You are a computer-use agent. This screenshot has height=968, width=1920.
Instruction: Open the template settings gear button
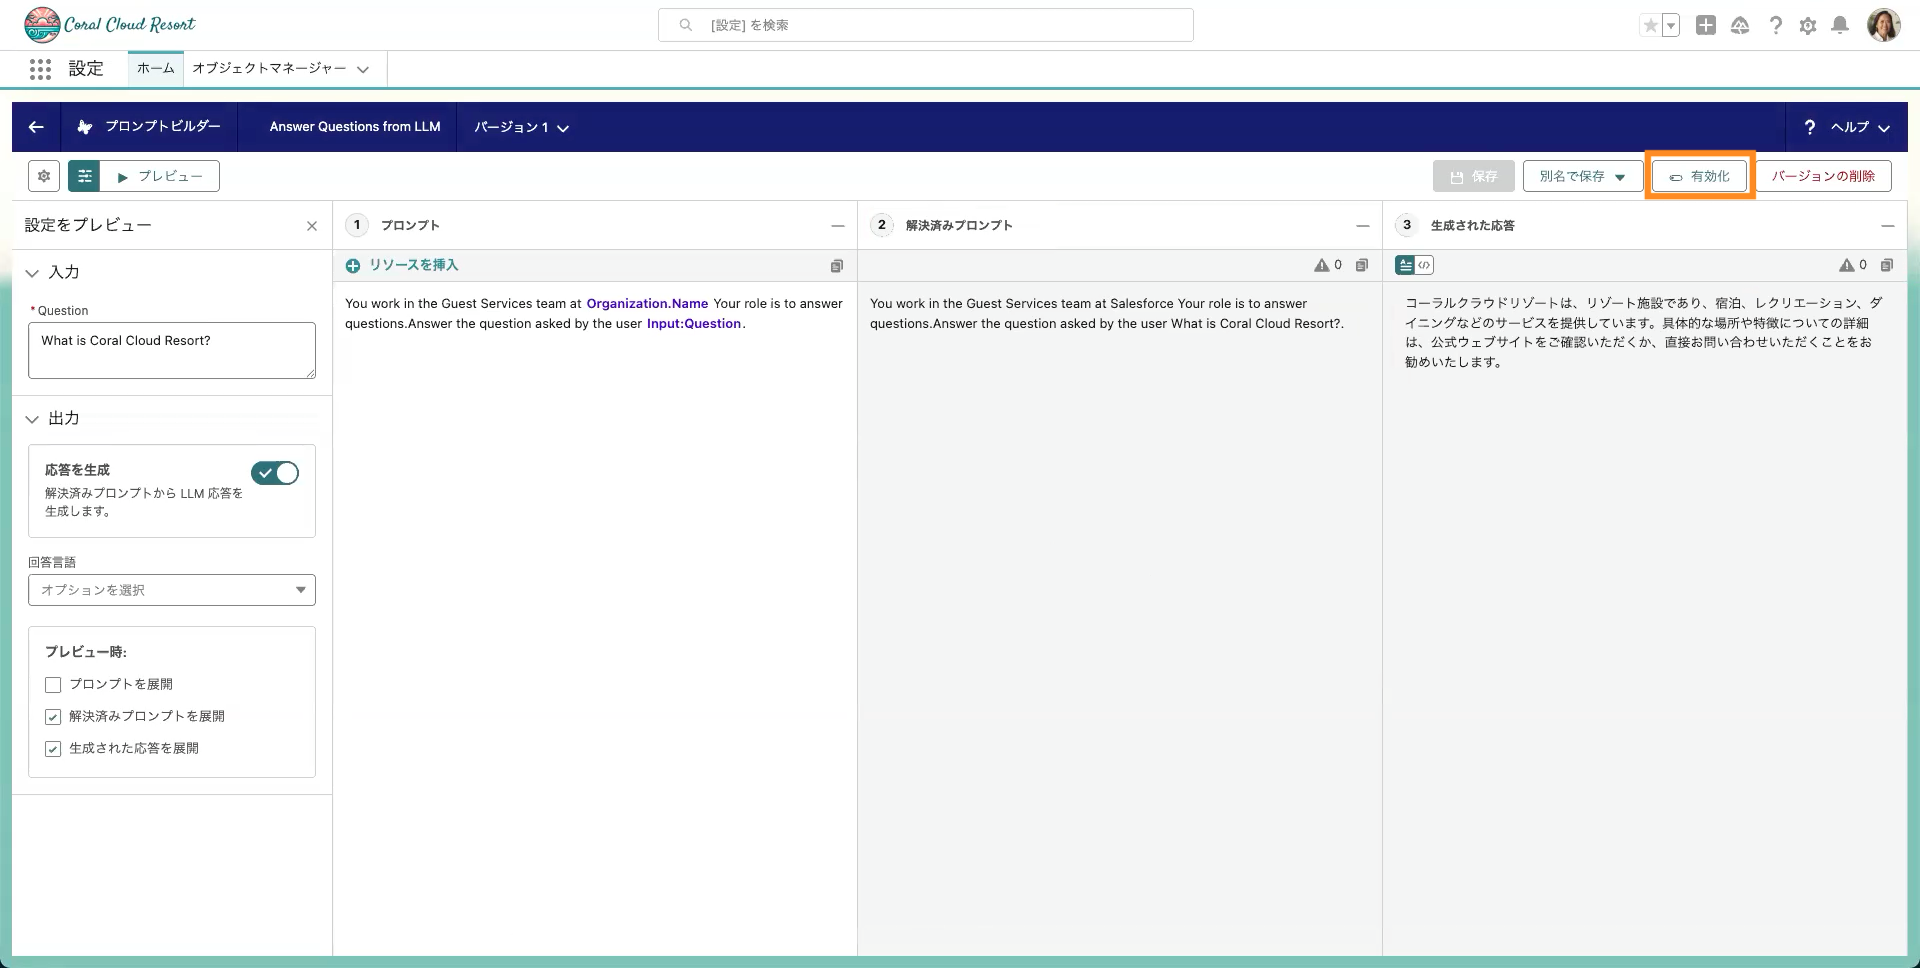click(44, 176)
